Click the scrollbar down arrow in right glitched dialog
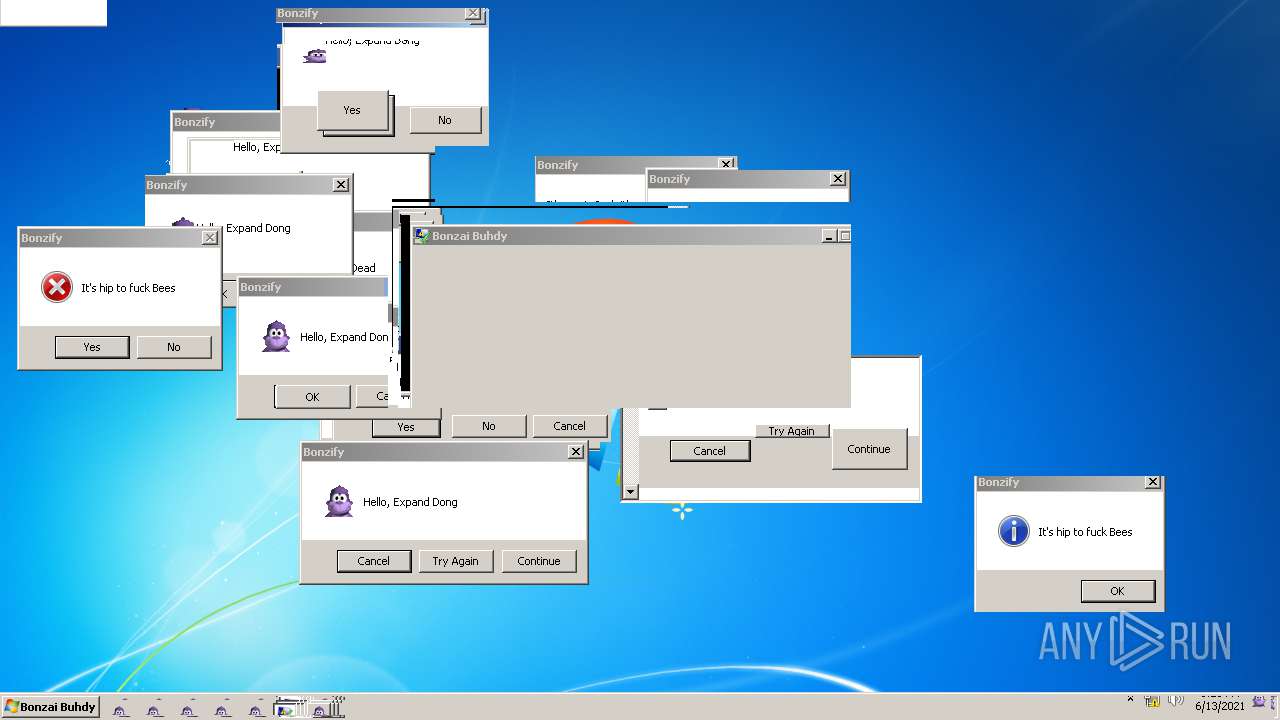The image size is (1280, 720). point(630,492)
